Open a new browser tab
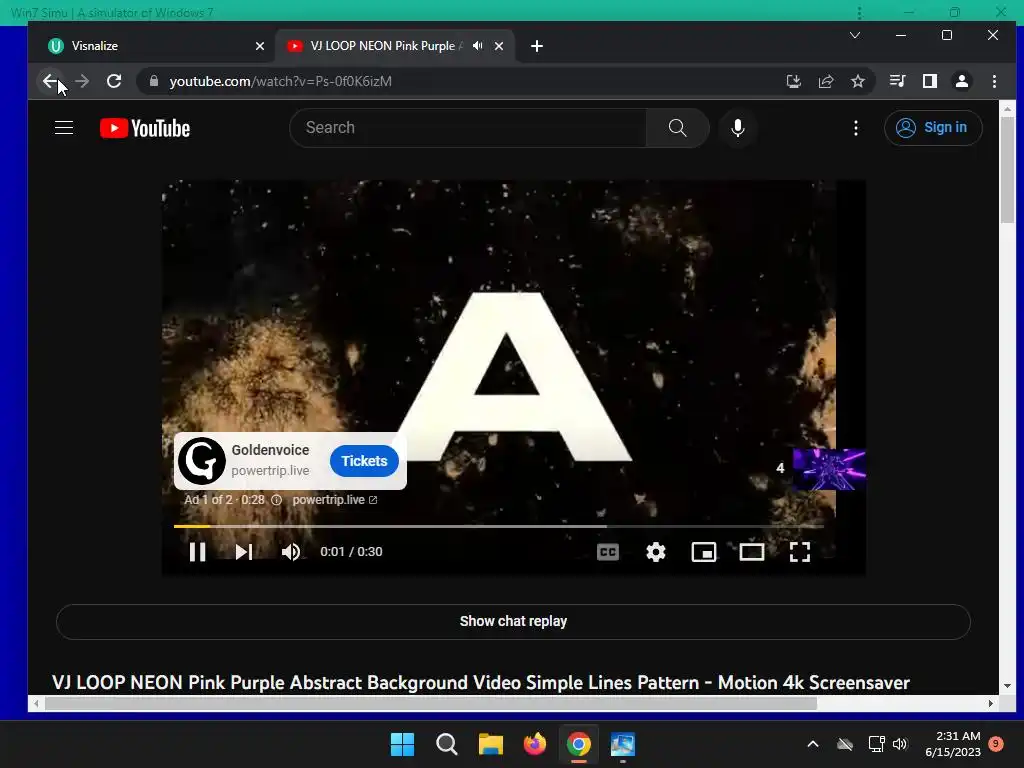This screenshot has height=768, width=1024. [537, 46]
